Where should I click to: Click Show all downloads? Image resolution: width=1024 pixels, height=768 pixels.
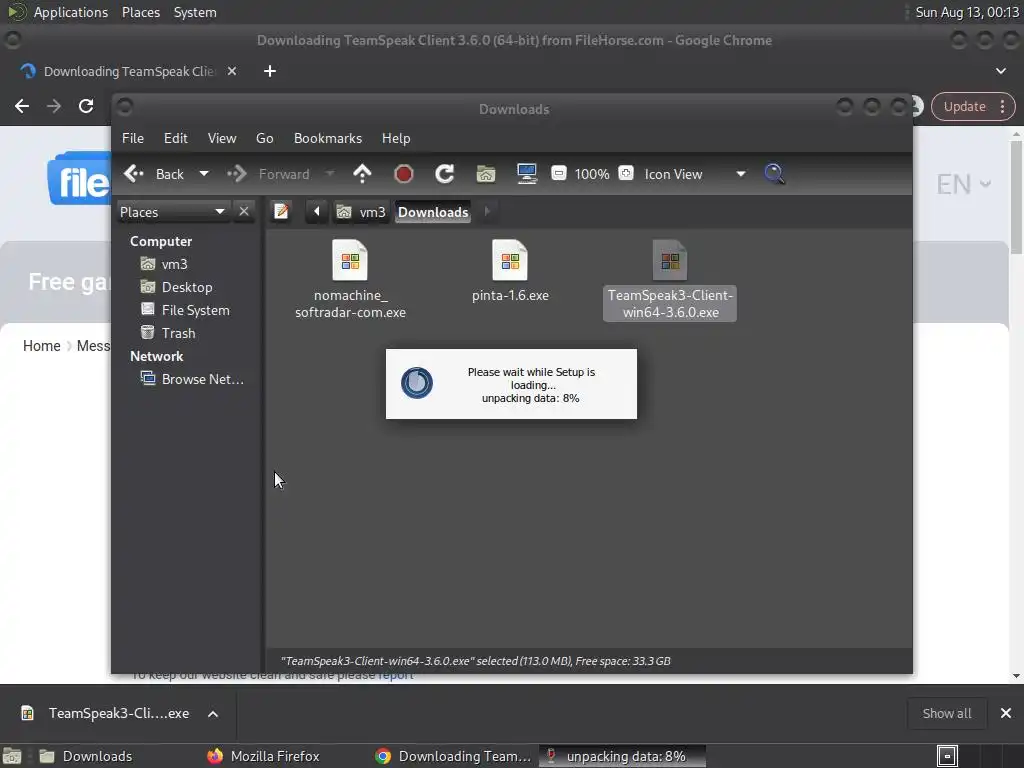[946, 713]
